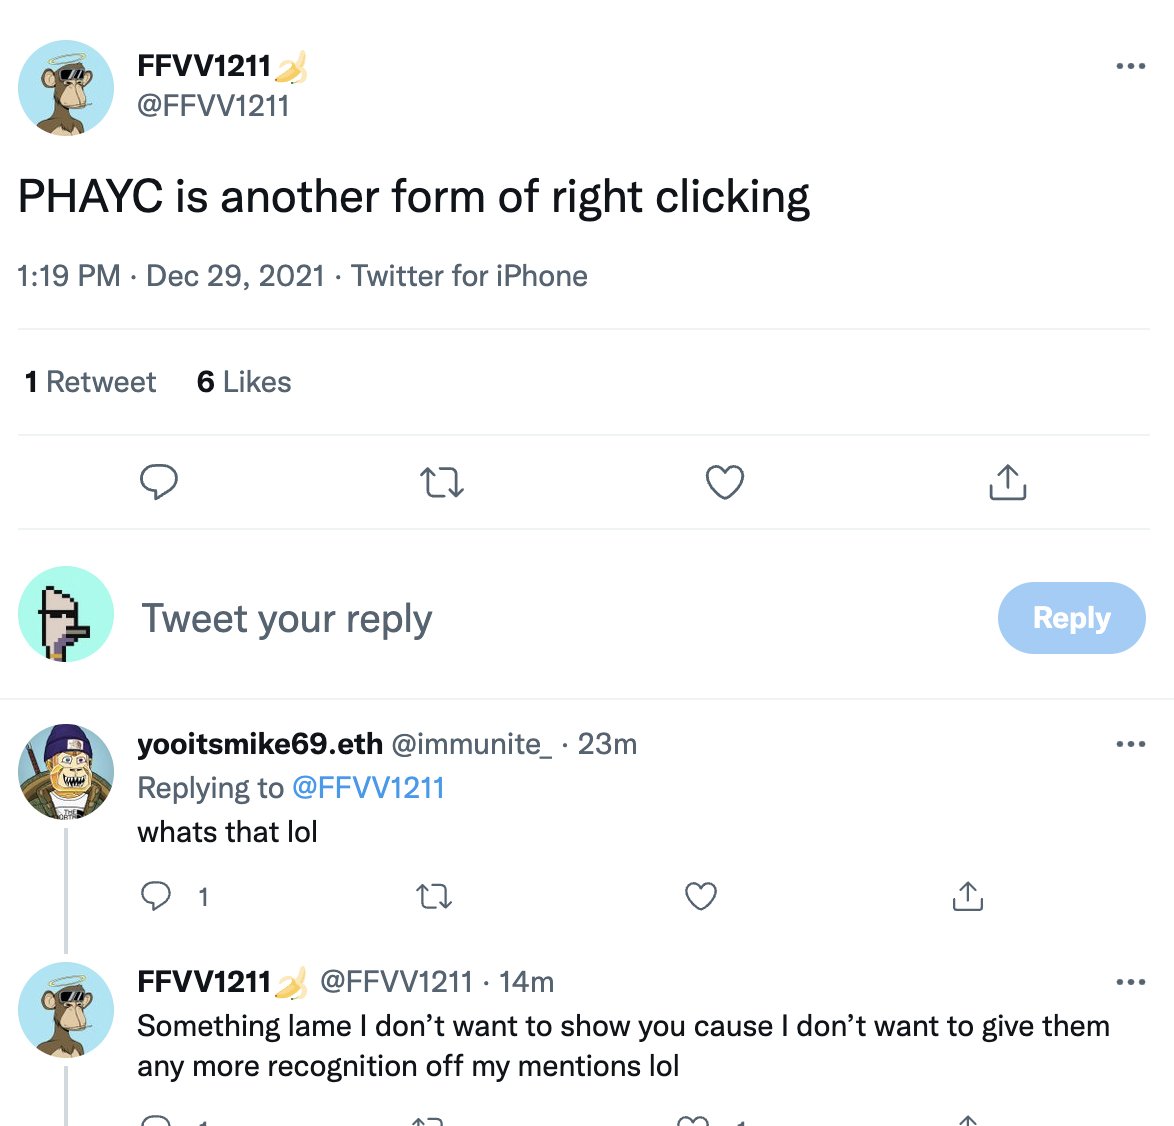Screen dimensions: 1174x1126
Task: Click the reply icon on the main tweet
Action: click(159, 482)
